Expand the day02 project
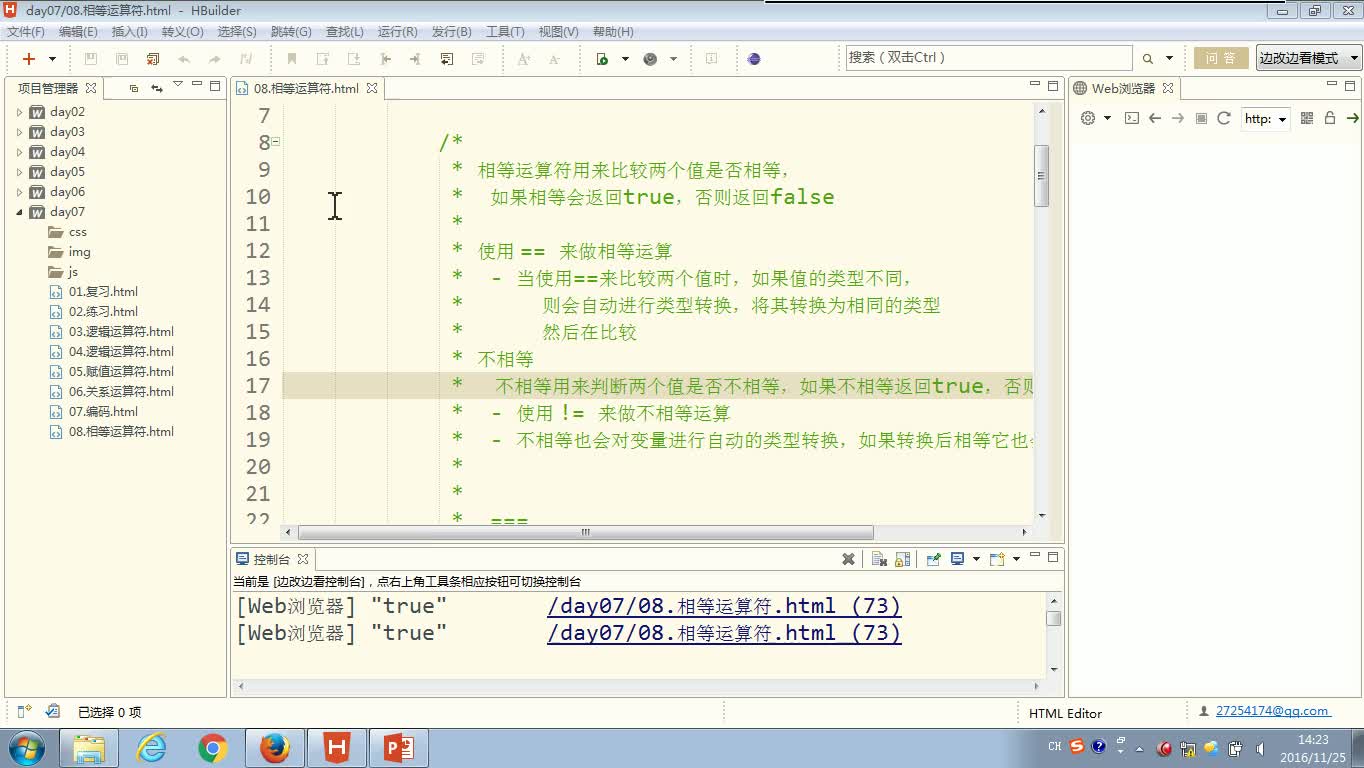The height and width of the screenshot is (768, 1364). pyautogui.click(x=19, y=112)
